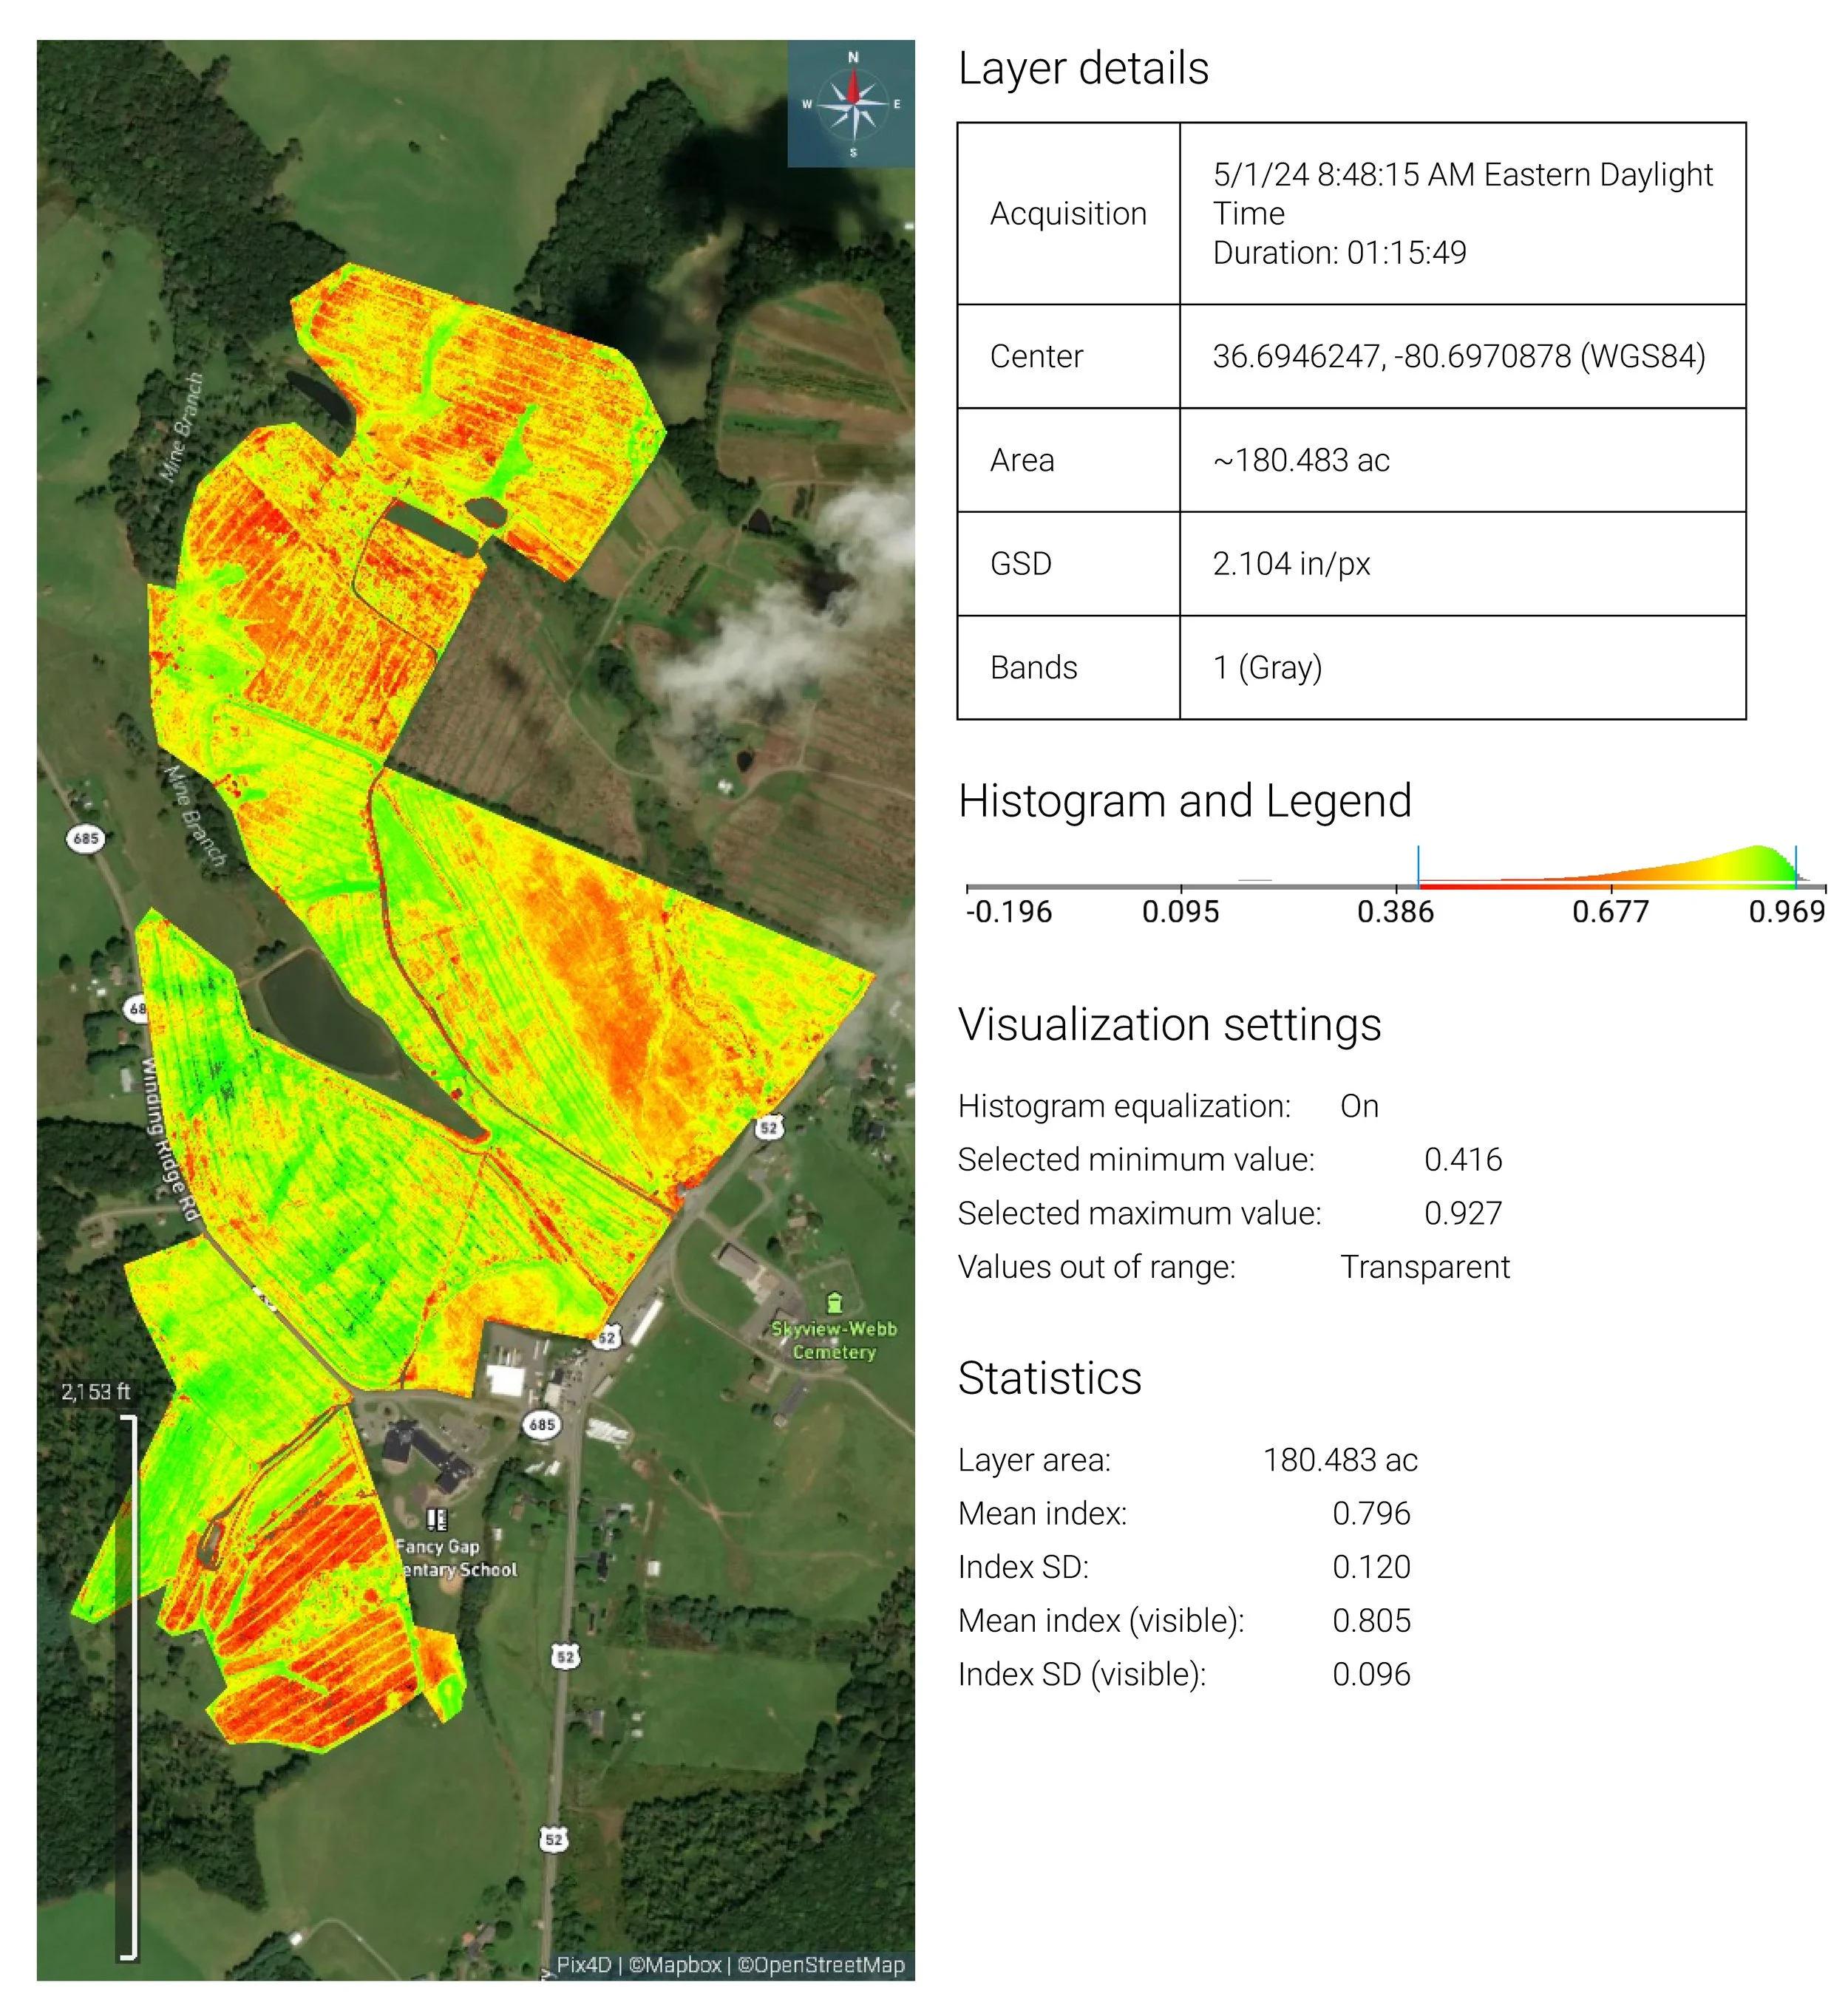Open the ©Mapbox attribution link

point(675,1964)
